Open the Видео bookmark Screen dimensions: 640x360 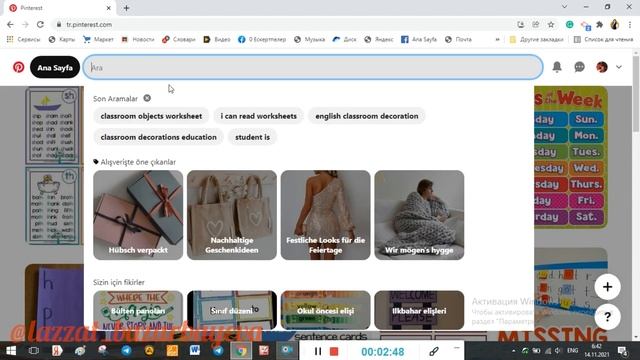[x=217, y=39]
